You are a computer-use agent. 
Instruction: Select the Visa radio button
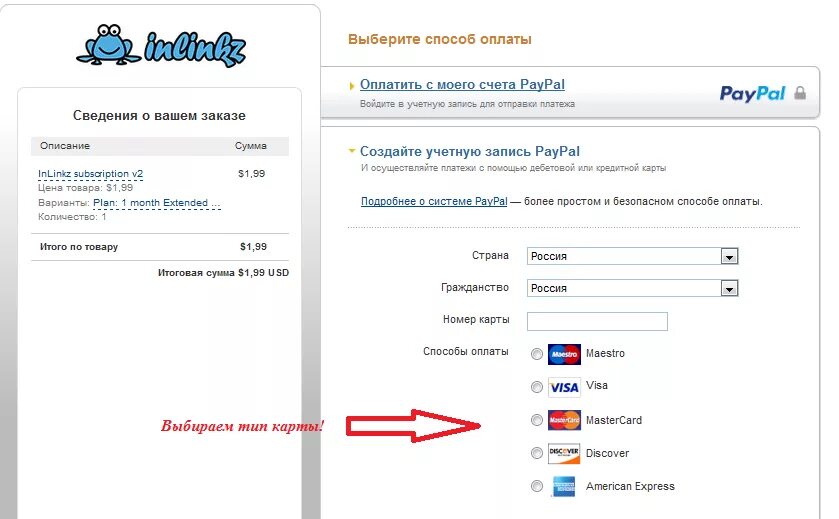tap(537, 387)
